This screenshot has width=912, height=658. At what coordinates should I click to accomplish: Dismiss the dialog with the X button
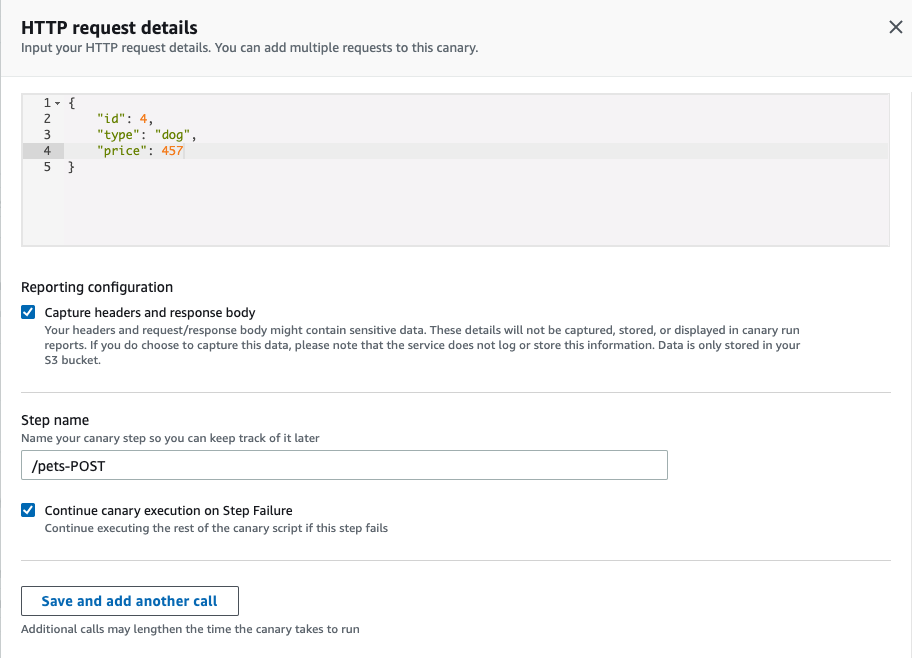(895, 27)
